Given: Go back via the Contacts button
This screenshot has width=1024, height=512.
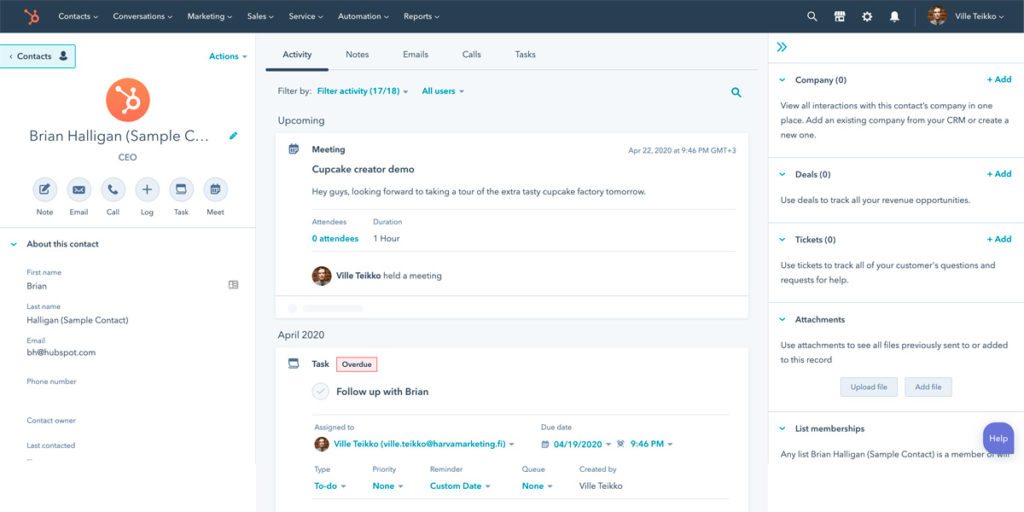Looking at the screenshot, I should coord(38,56).
